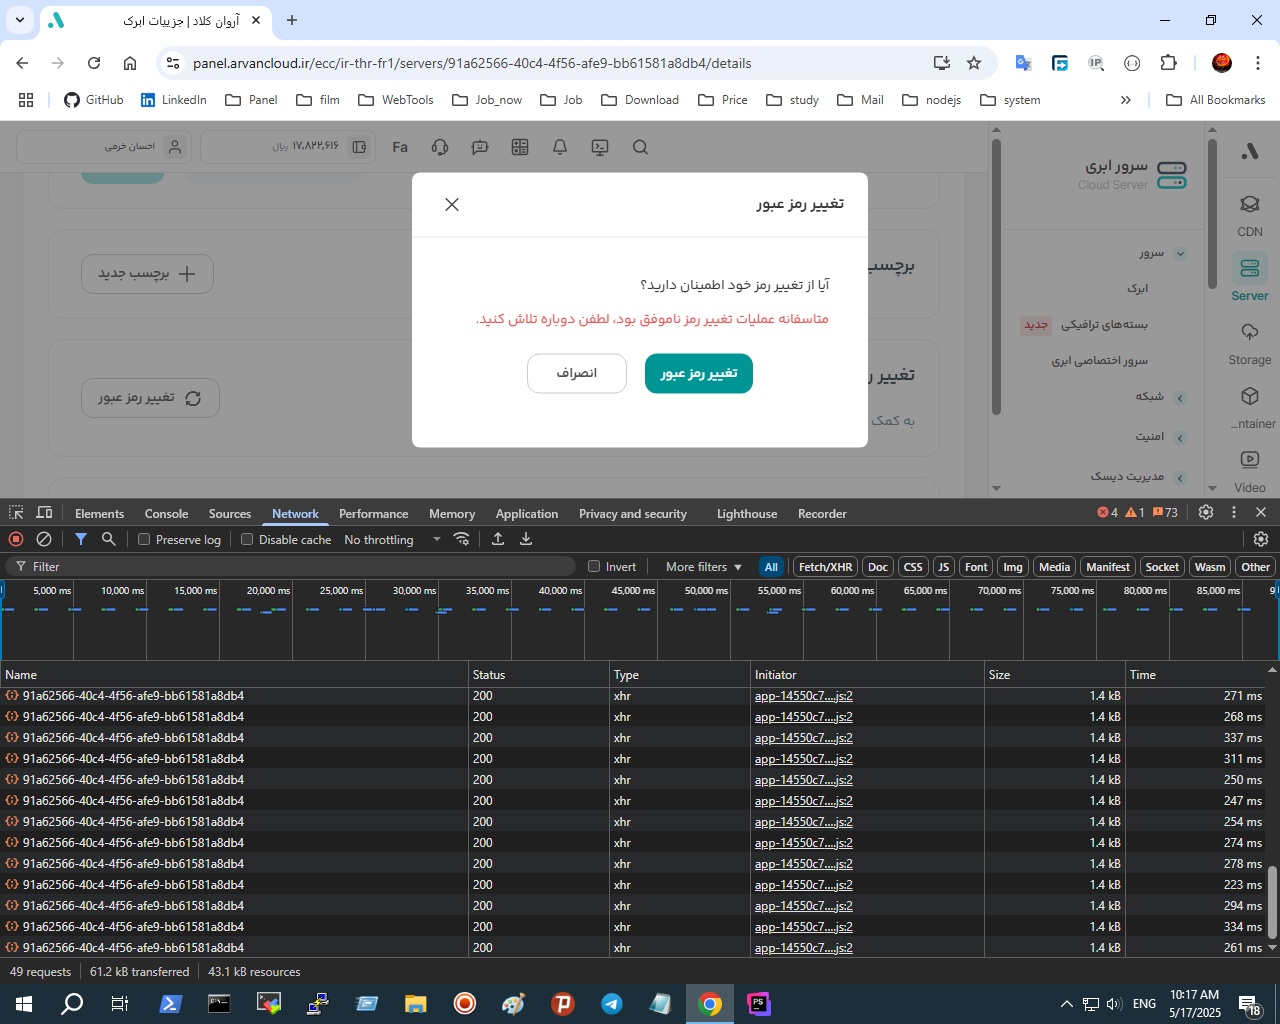Image resolution: width=1280 pixels, height=1024 pixels.
Task: Clear the network log
Action: 44,539
